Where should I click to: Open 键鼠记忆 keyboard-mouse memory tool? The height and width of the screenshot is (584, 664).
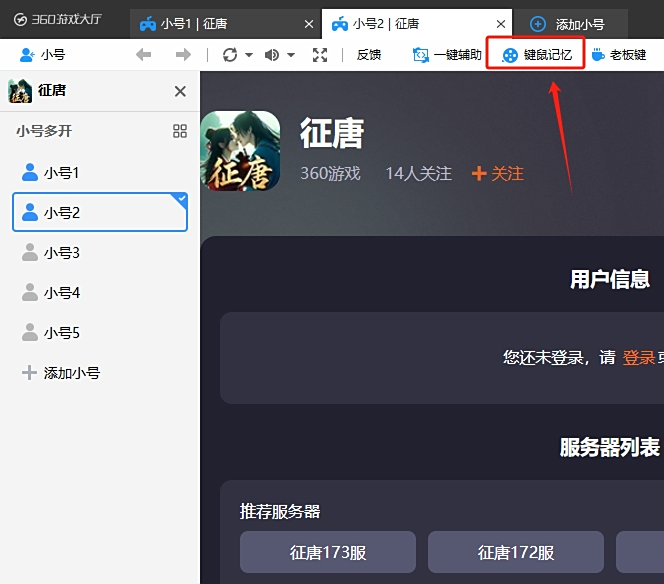[537, 55]
